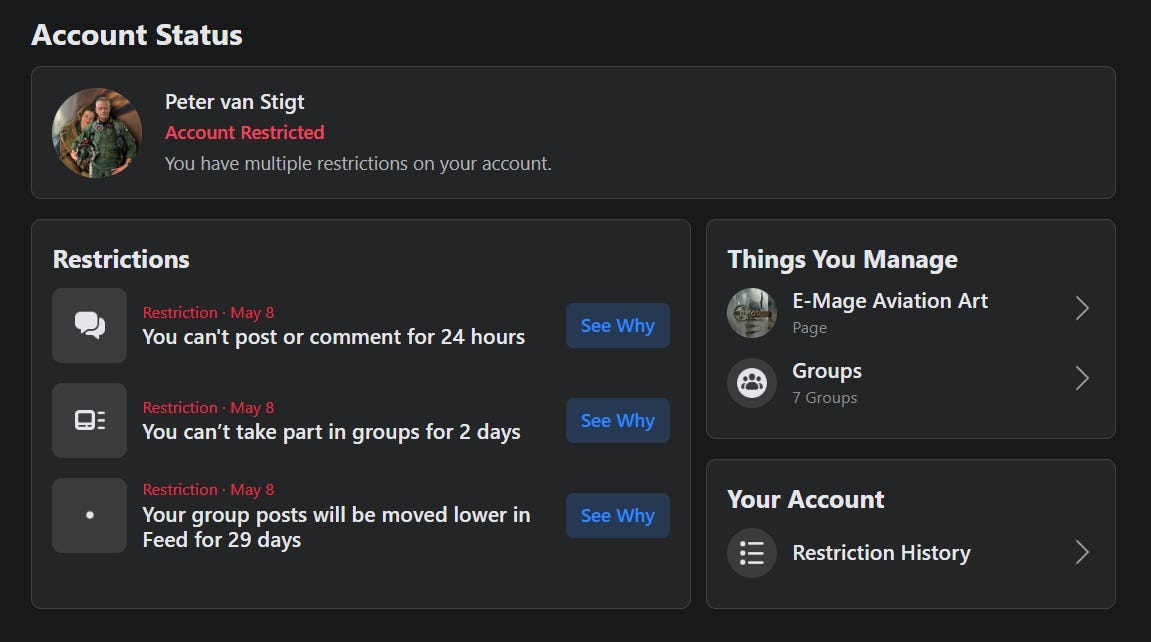Click the Restrictions section heading

[x=120, y=259]
